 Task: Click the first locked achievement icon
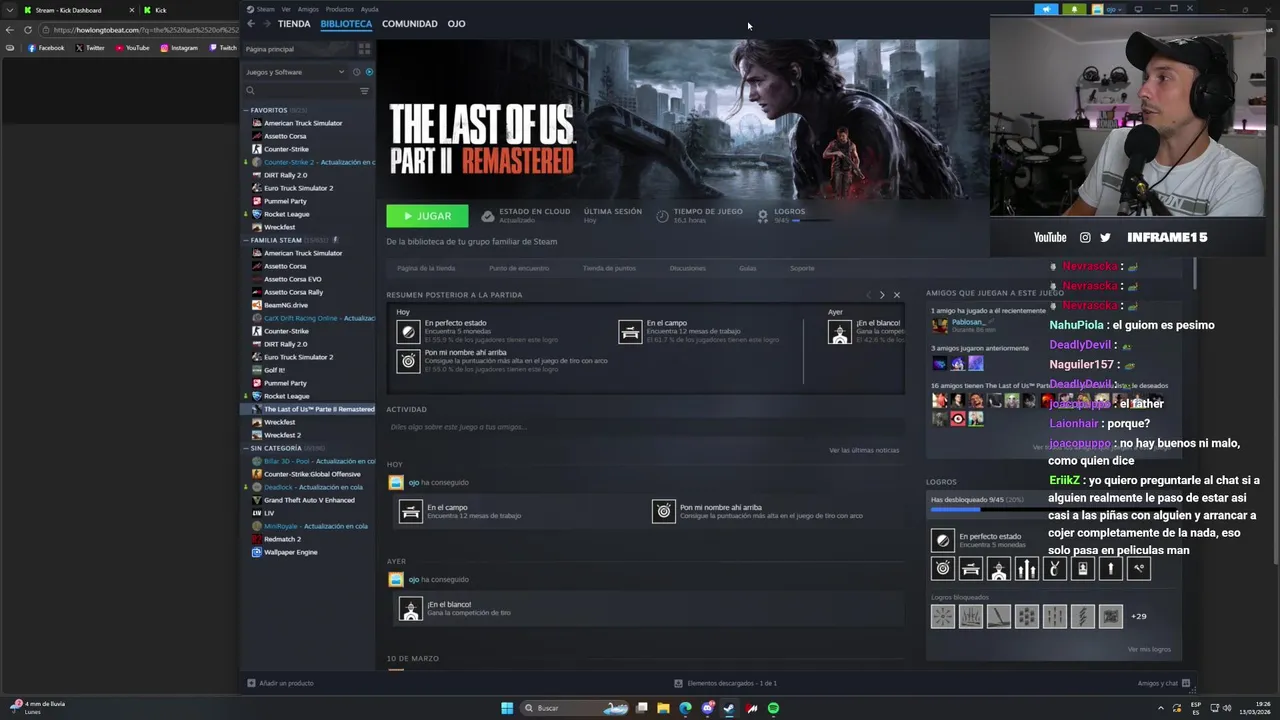pos(942,617)
